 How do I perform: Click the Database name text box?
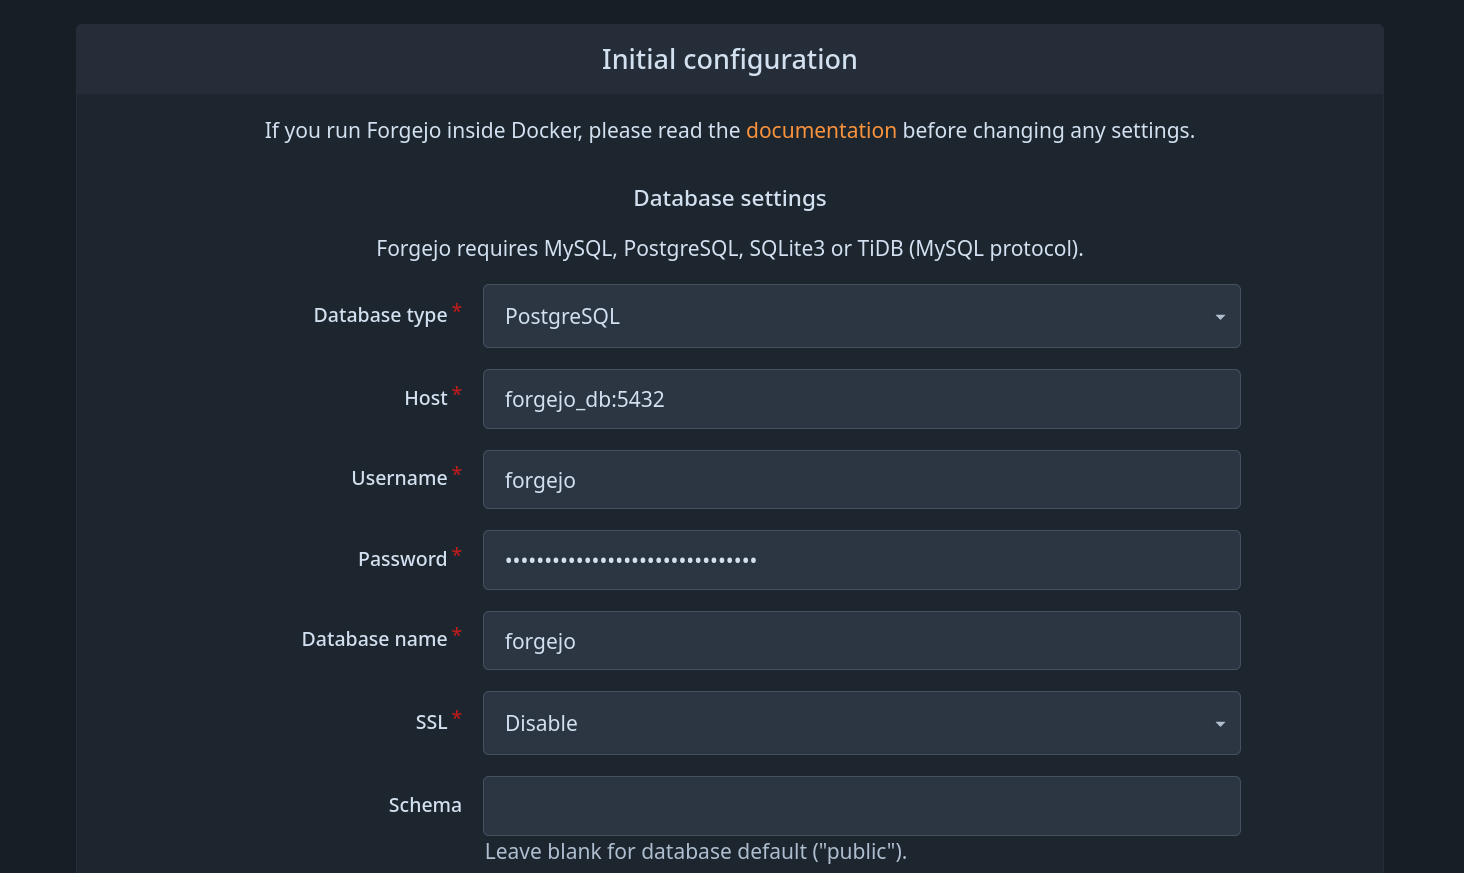860,641
